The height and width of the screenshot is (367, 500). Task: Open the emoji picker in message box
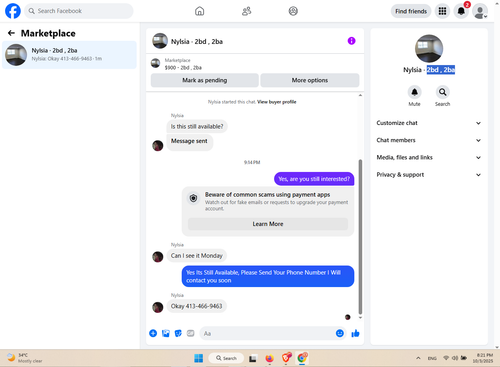click(340, 333)
